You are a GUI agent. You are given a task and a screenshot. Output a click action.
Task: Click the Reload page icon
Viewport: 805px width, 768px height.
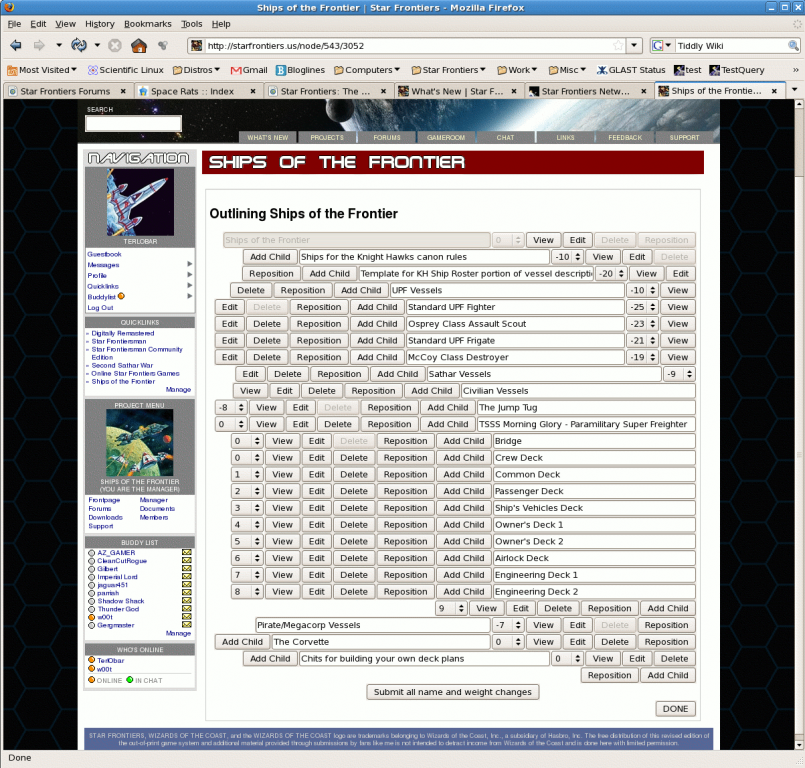(78, 46)
